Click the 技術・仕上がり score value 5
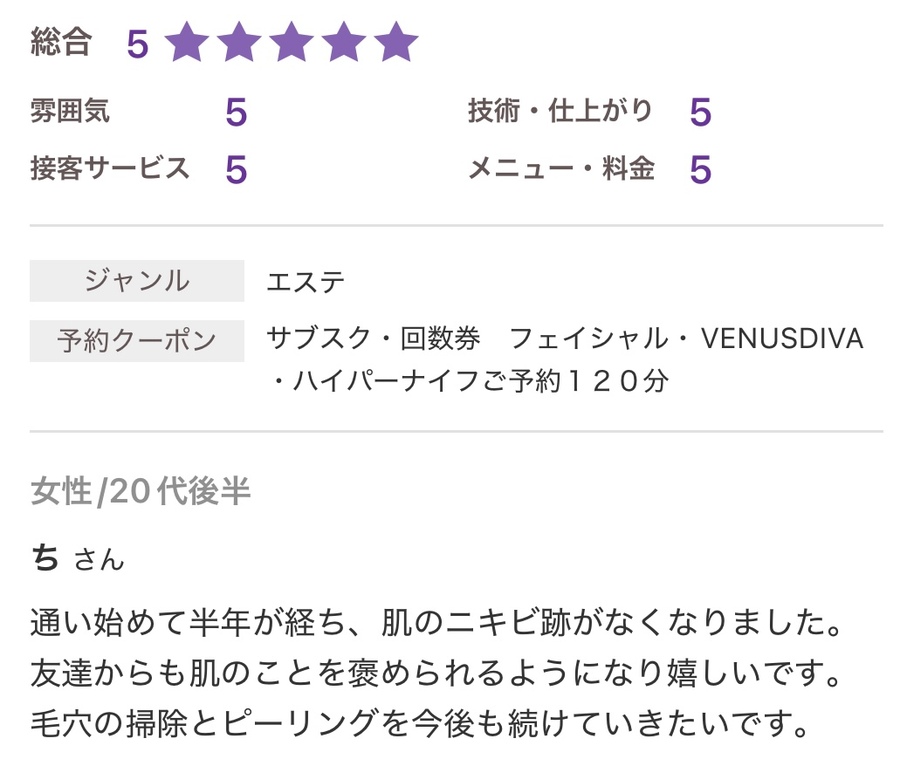 tap(700, 113)
